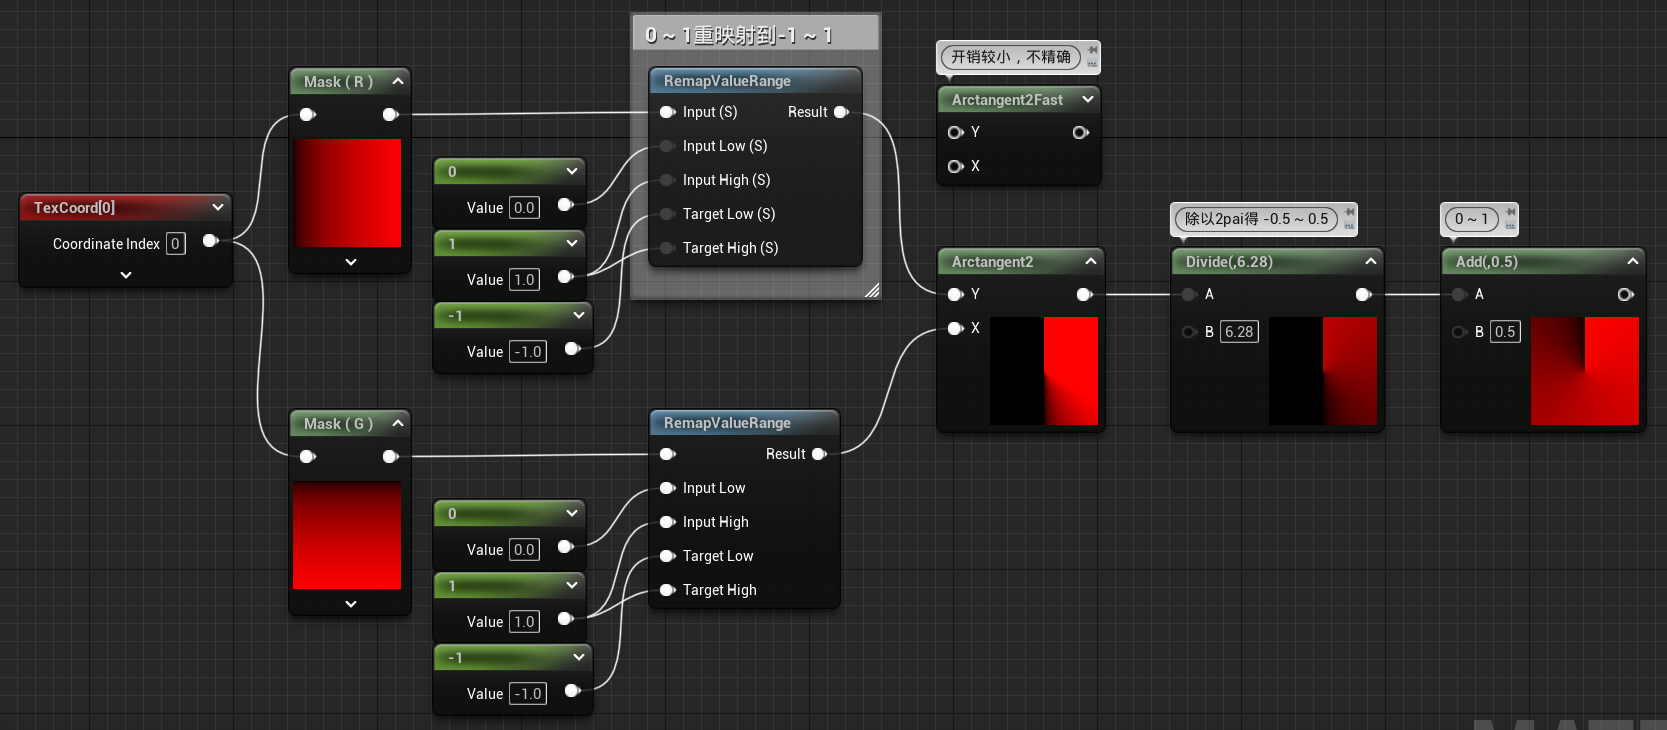The height and width of the screenshot is (730, 1667).
Task: Select the Arctangent2Fast node title
Action: pyautogui.click(x=1007, y=100)
